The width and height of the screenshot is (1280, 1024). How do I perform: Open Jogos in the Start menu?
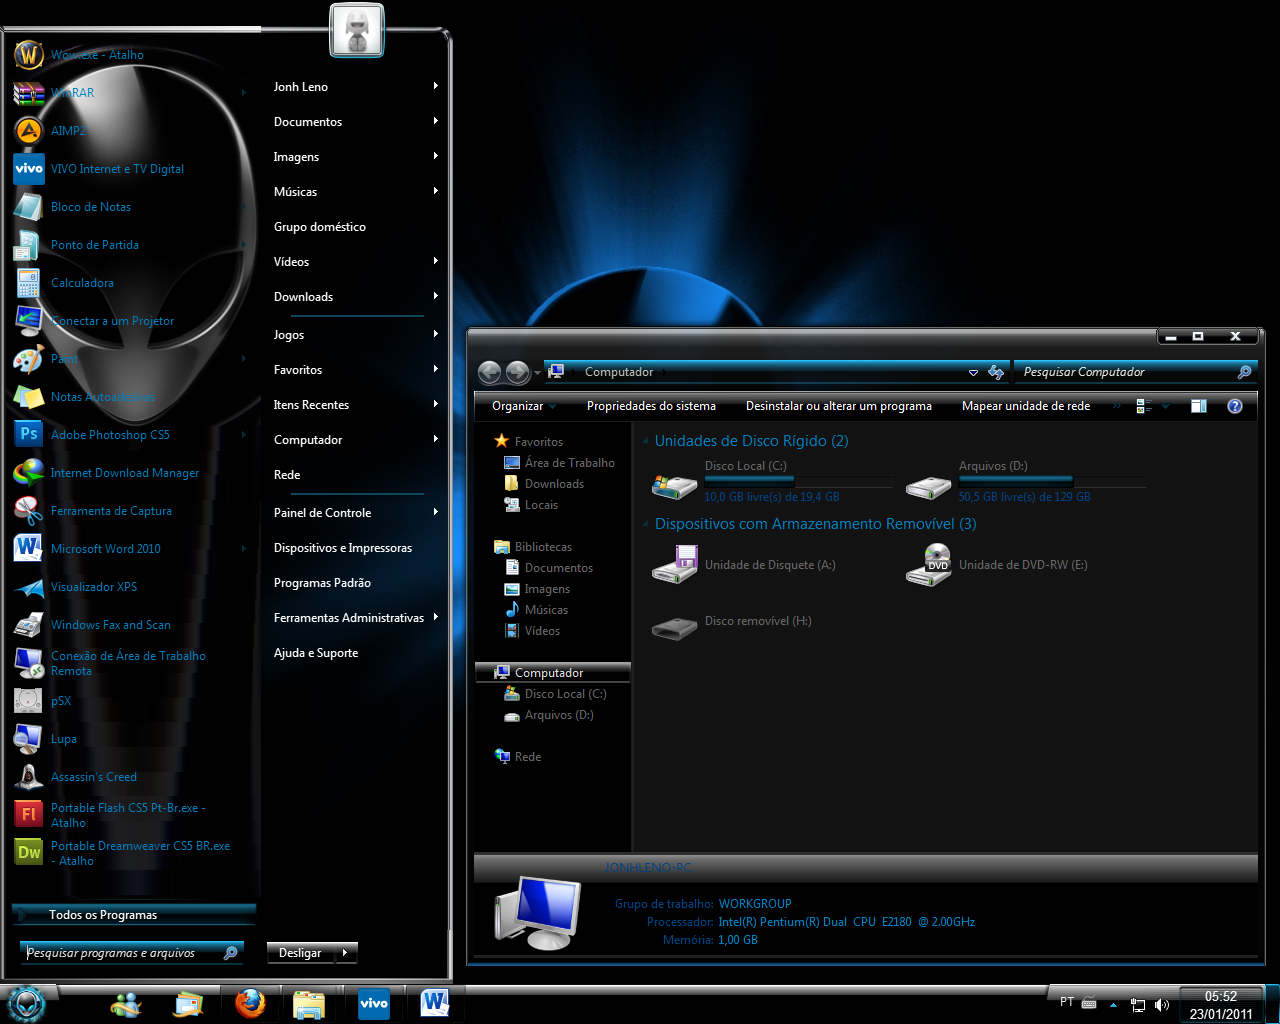[x=289, y=335]
